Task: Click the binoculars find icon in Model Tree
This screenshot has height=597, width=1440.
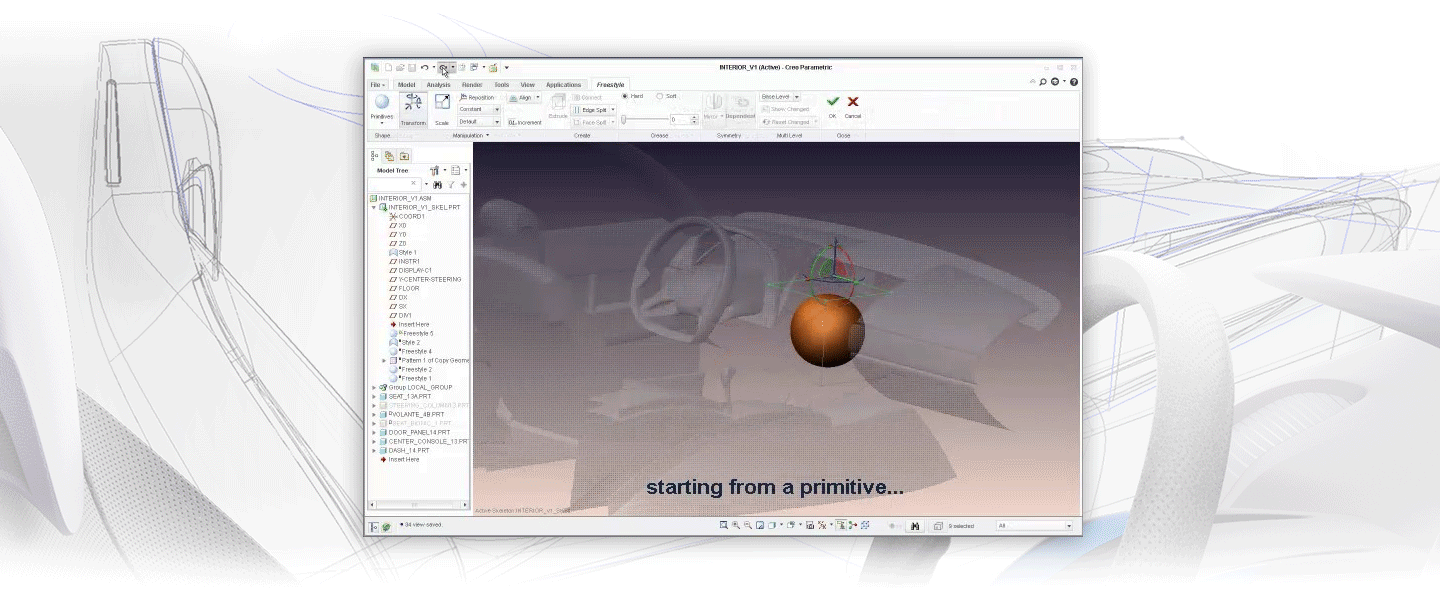Action: pyautogui.click(x=437, y=184)
